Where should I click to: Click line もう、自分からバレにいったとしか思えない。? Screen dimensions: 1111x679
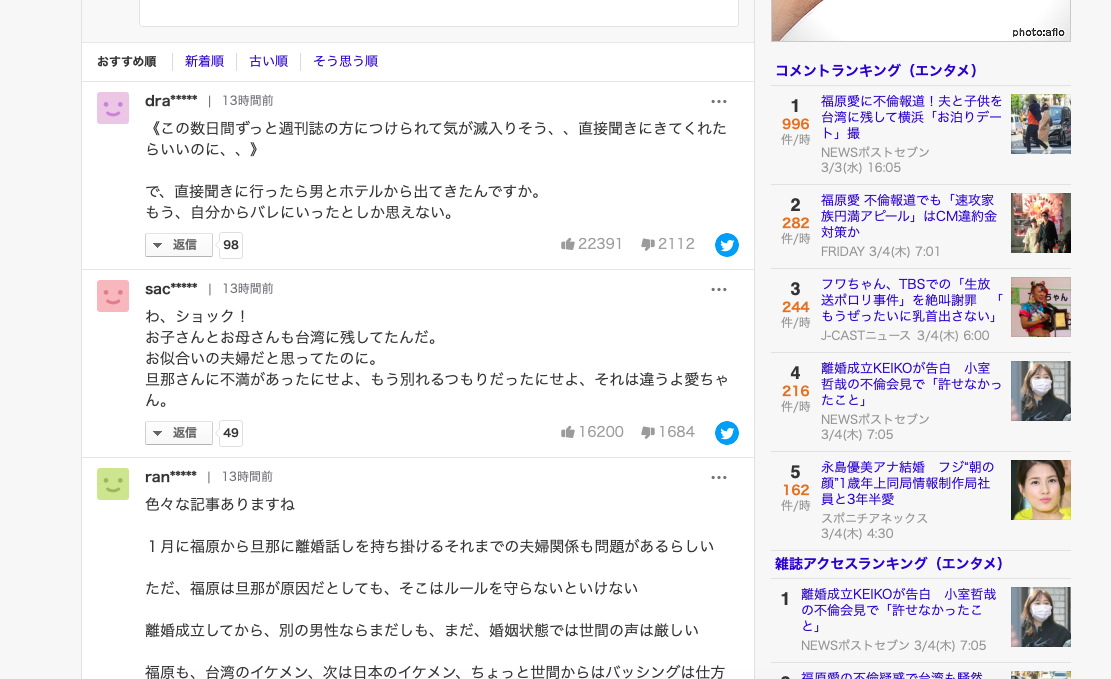pos(301,212)
